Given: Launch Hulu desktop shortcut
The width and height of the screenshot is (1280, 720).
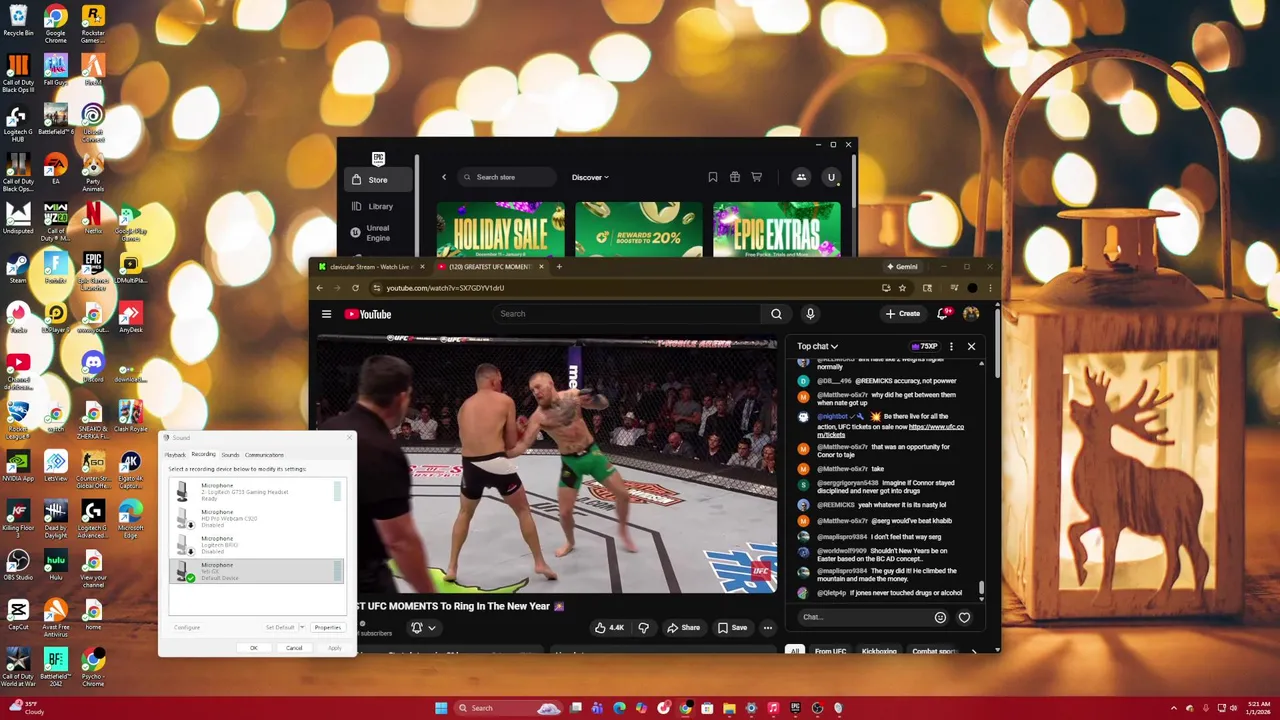Looking at the screenshot, I should click(55, 564).
